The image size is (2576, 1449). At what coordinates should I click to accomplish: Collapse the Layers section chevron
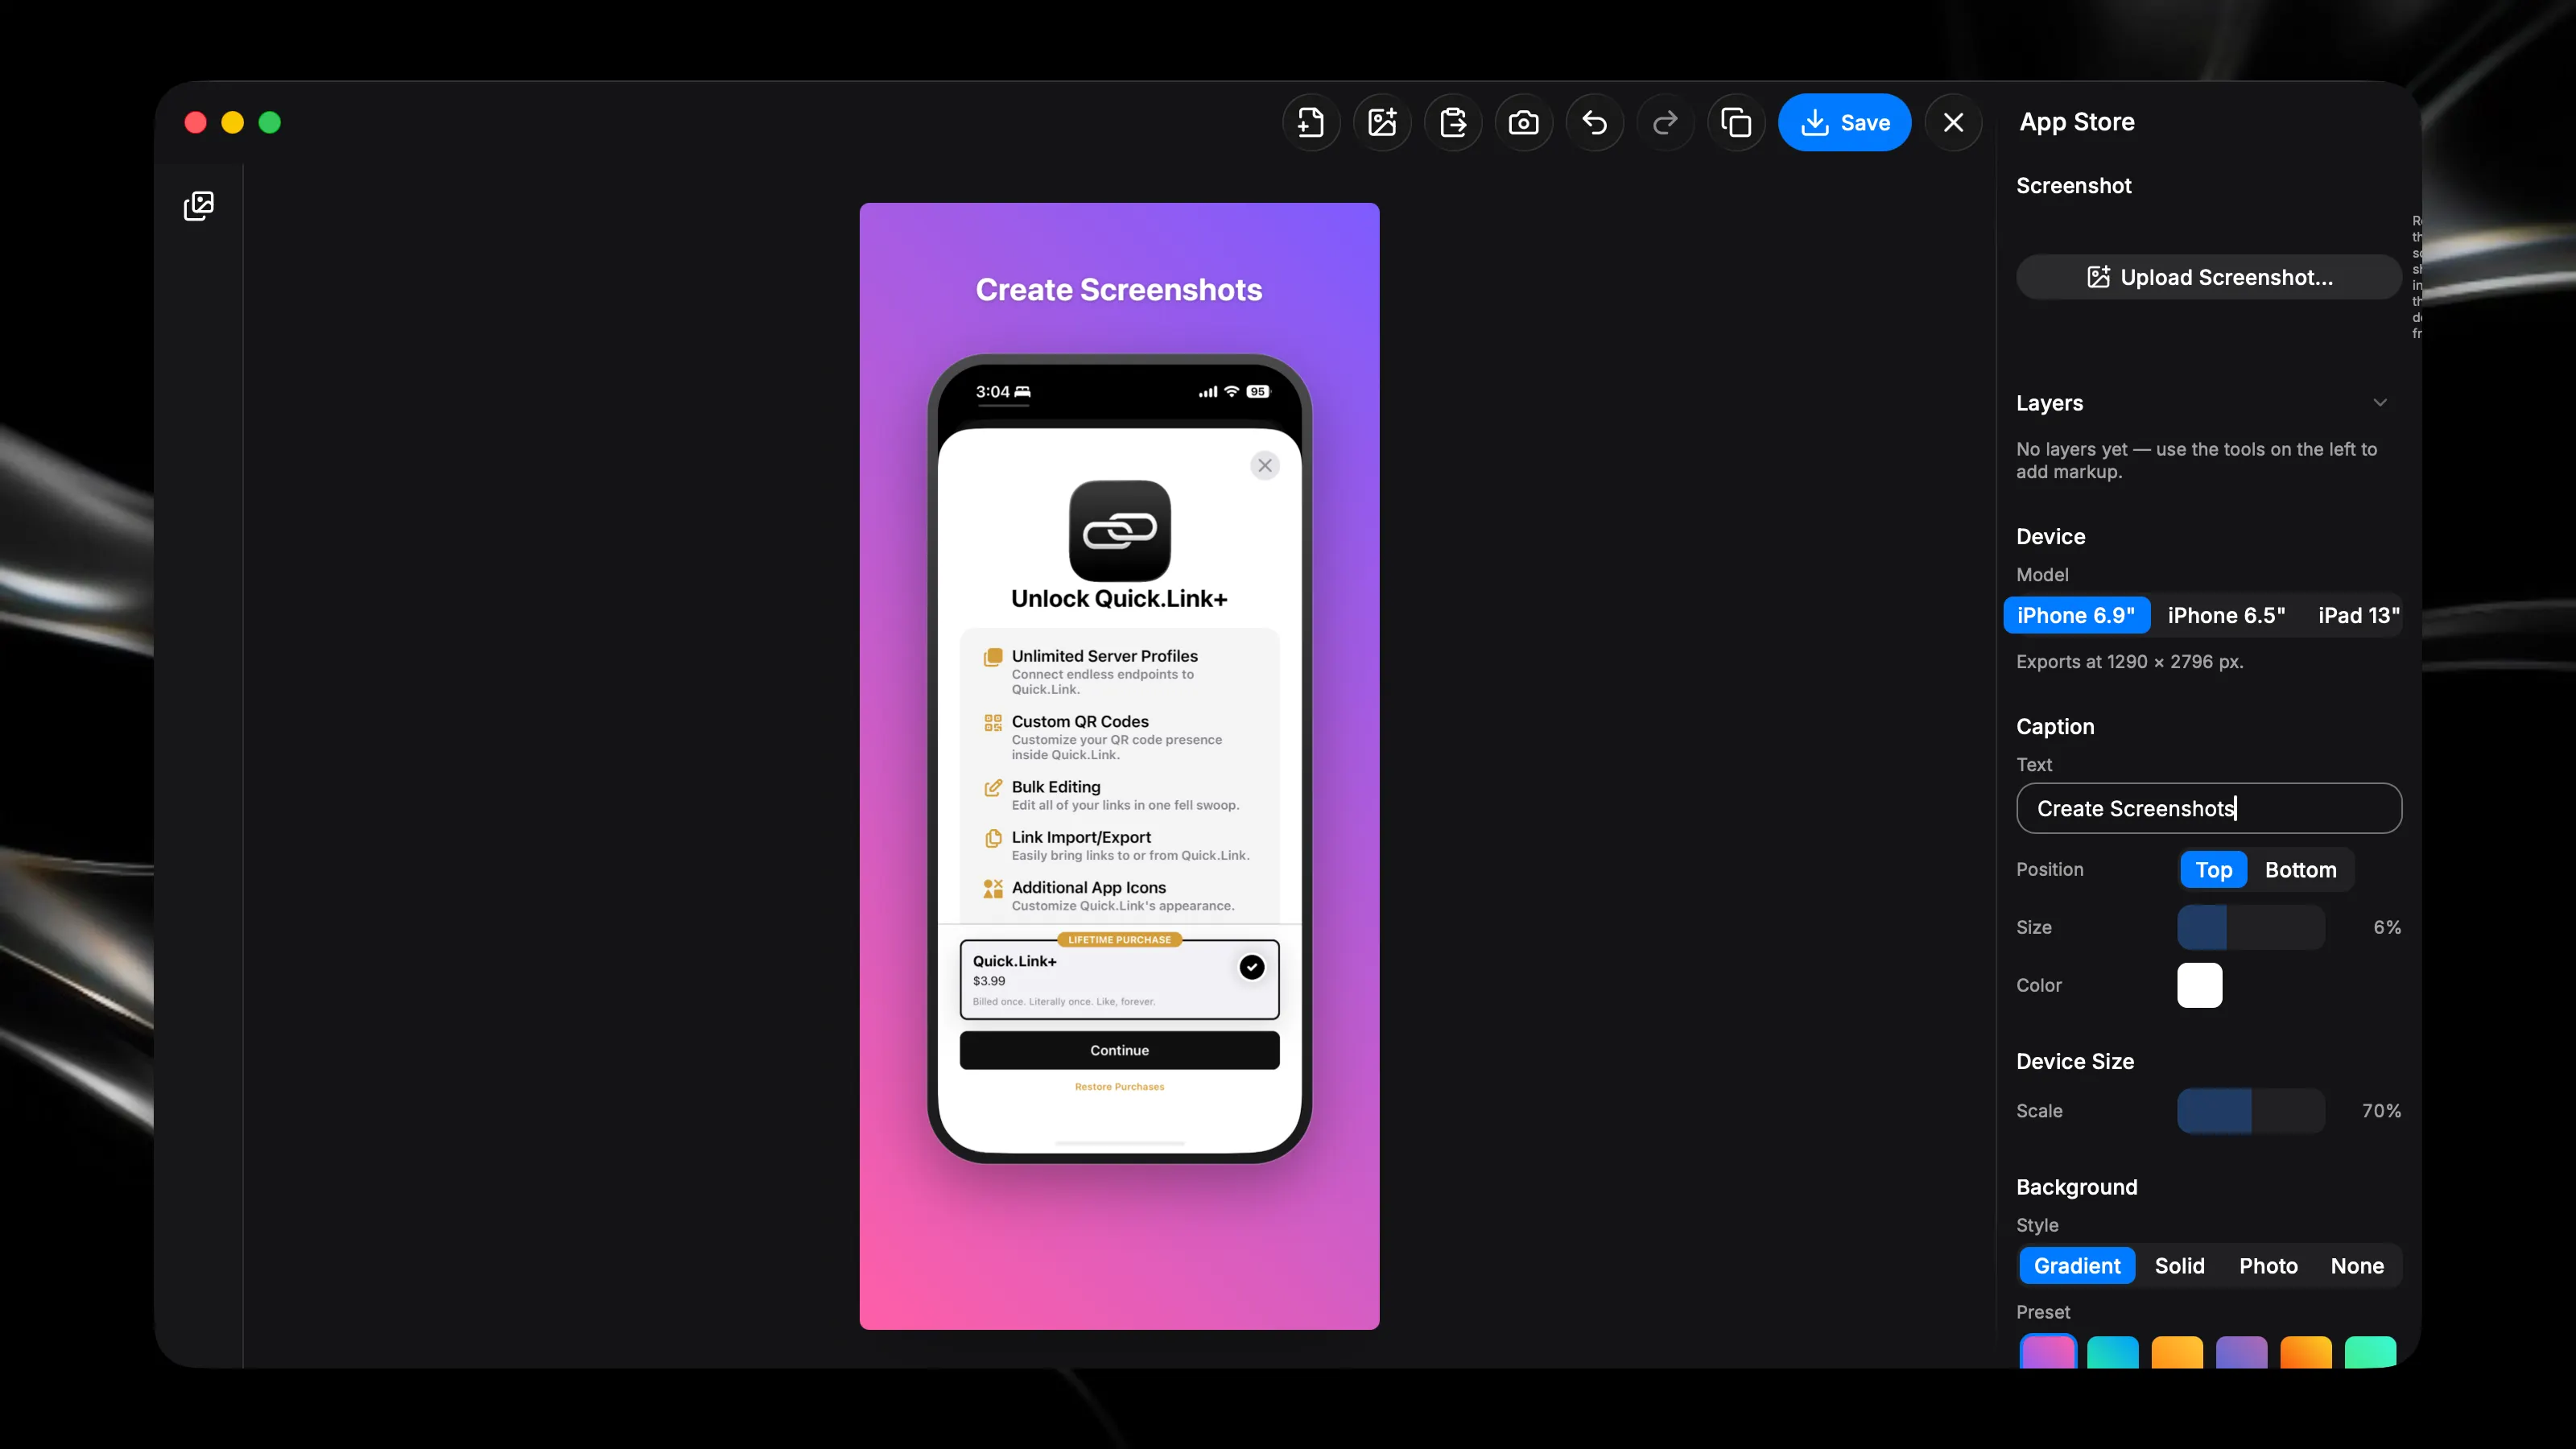pos(2380,403)
